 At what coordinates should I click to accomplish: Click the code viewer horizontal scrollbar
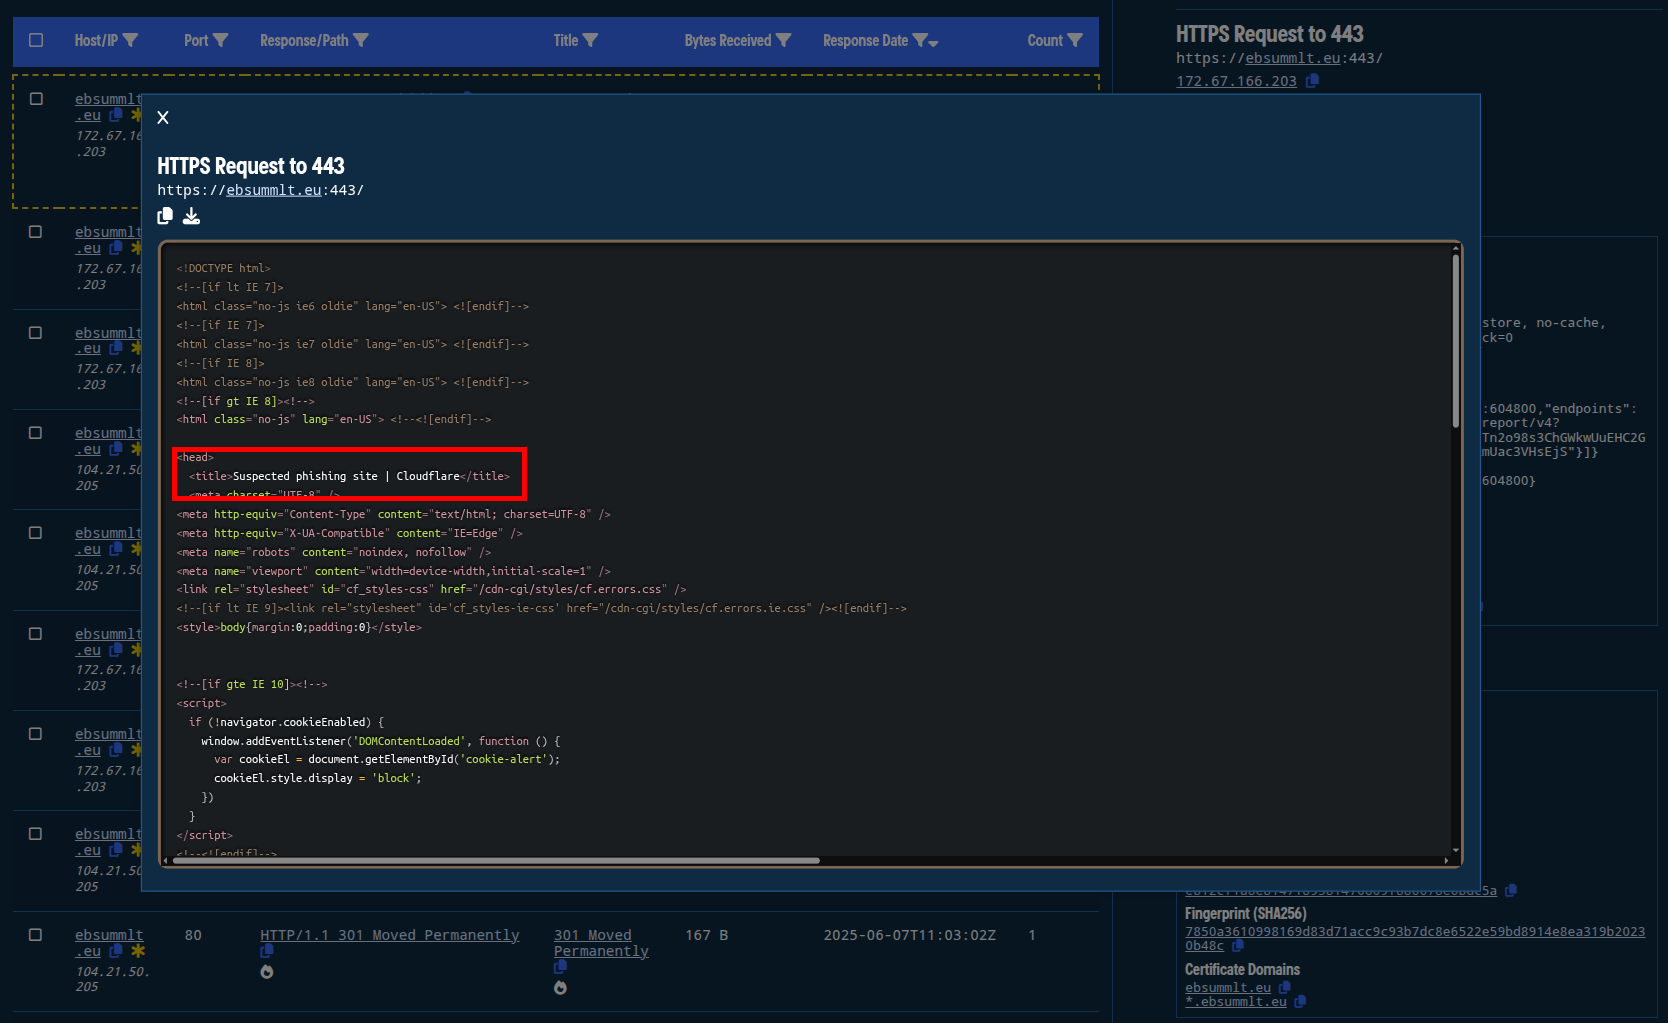pos(496,860)
